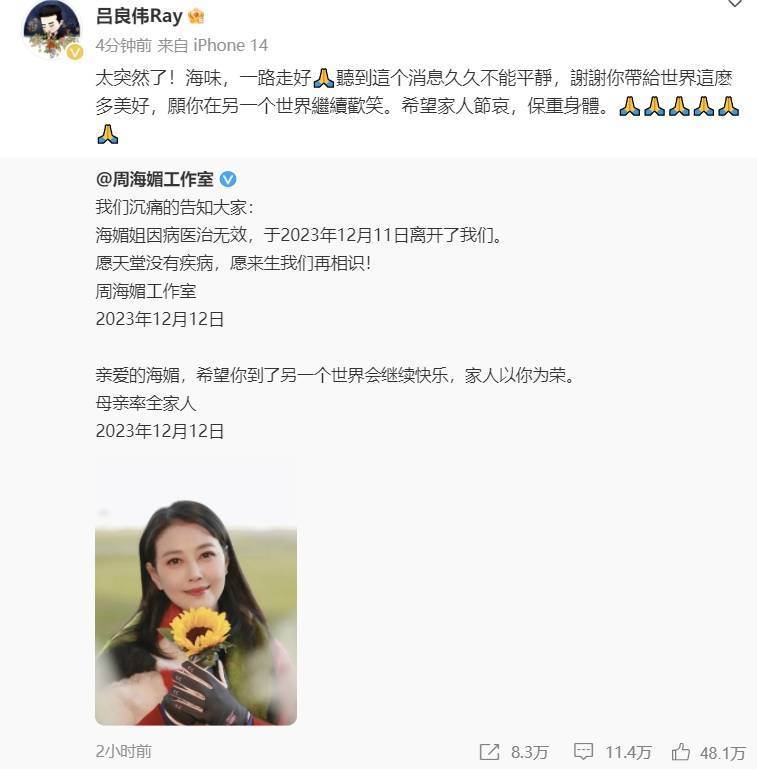Click the repost share icon
This screenshot has height=769, width=757.
[x=489, y=751]
